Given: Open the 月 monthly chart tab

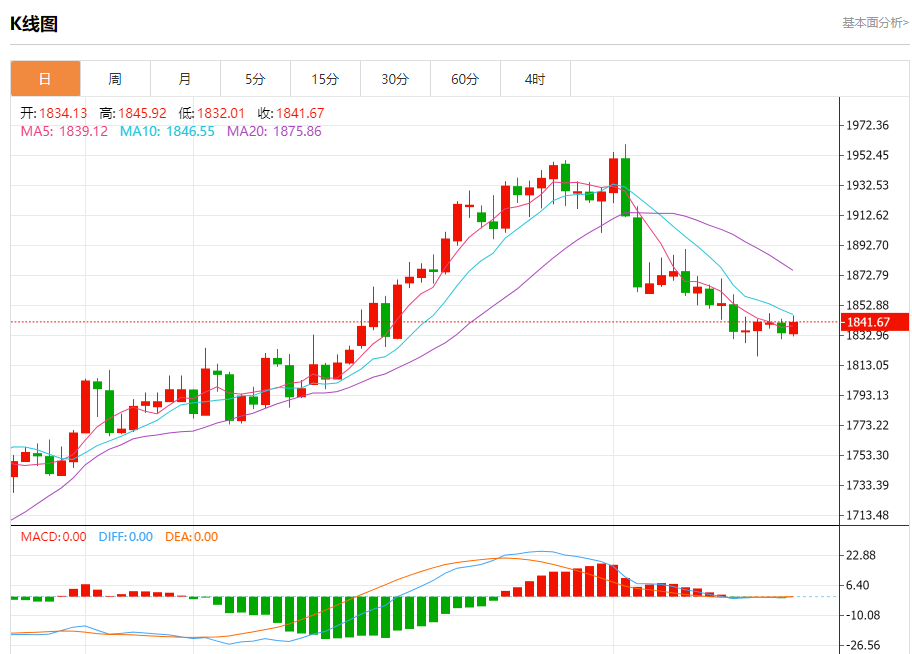Looking at the screenshot, I should point(185,79).
